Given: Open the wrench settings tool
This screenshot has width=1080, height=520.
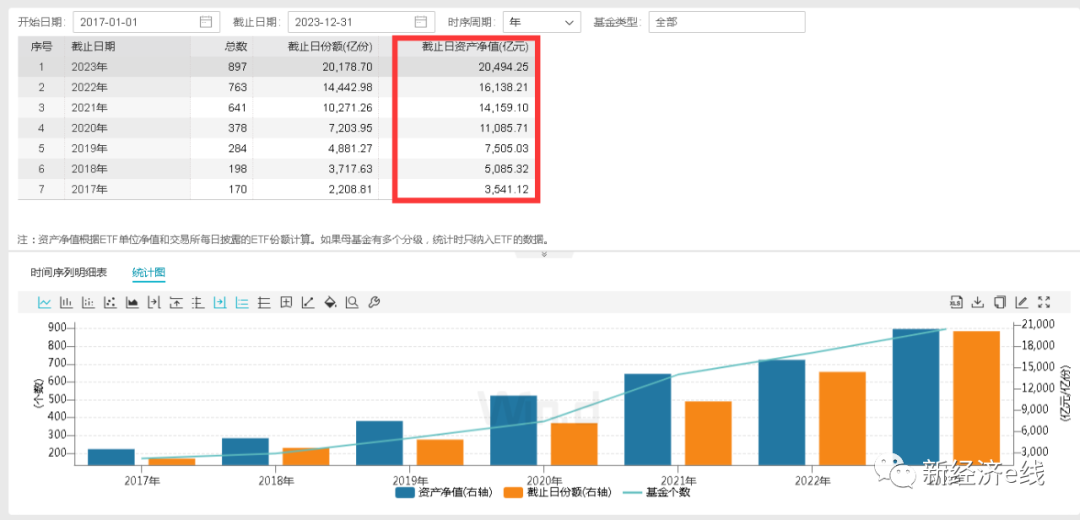Looking at the screenshot, I should 374,302.
